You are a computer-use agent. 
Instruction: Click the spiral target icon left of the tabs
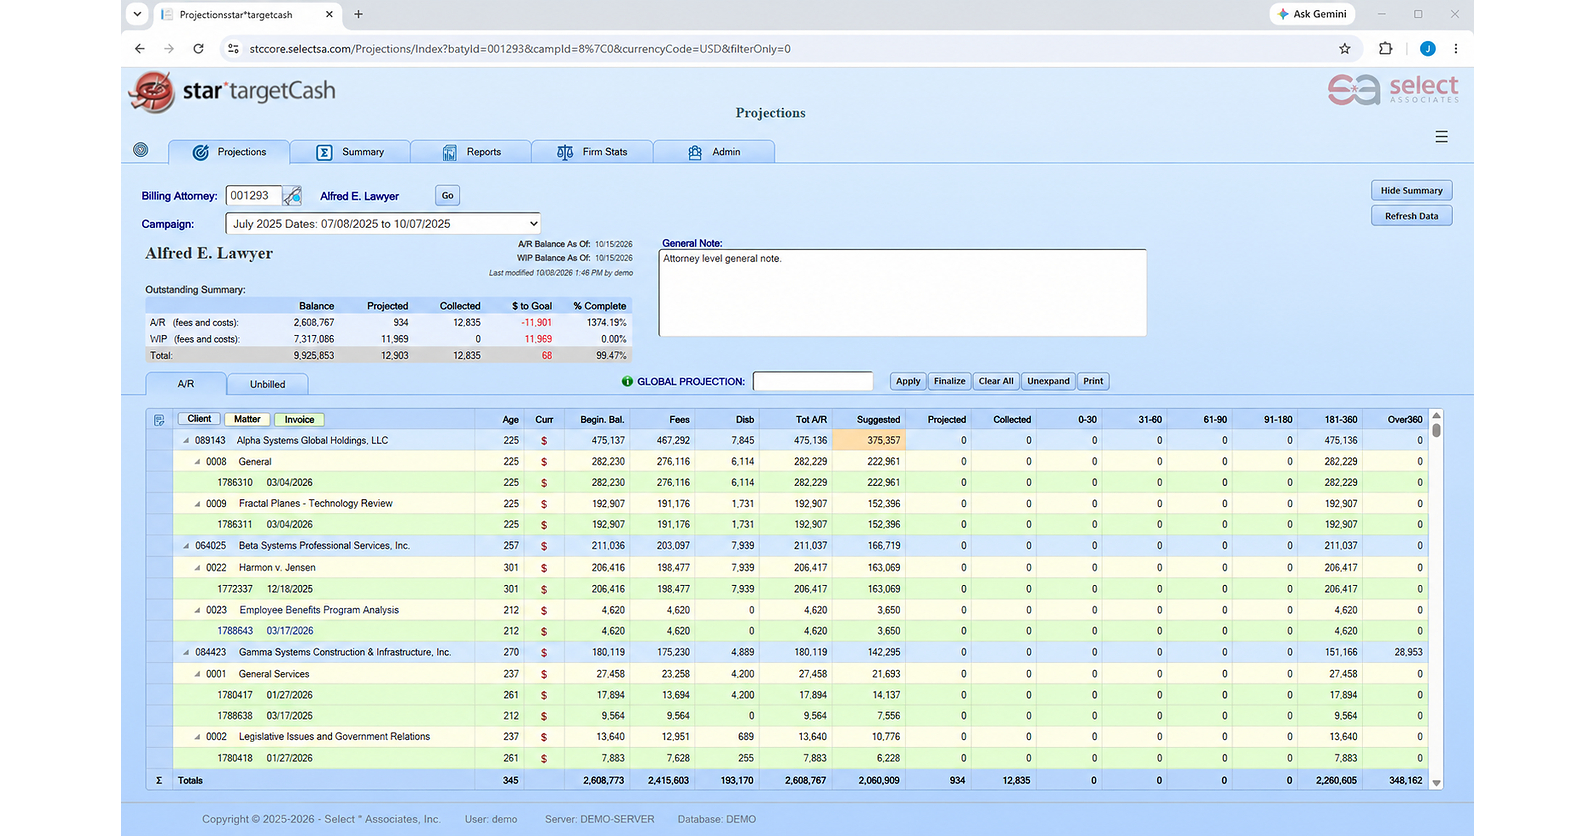(x=141, y=150)
